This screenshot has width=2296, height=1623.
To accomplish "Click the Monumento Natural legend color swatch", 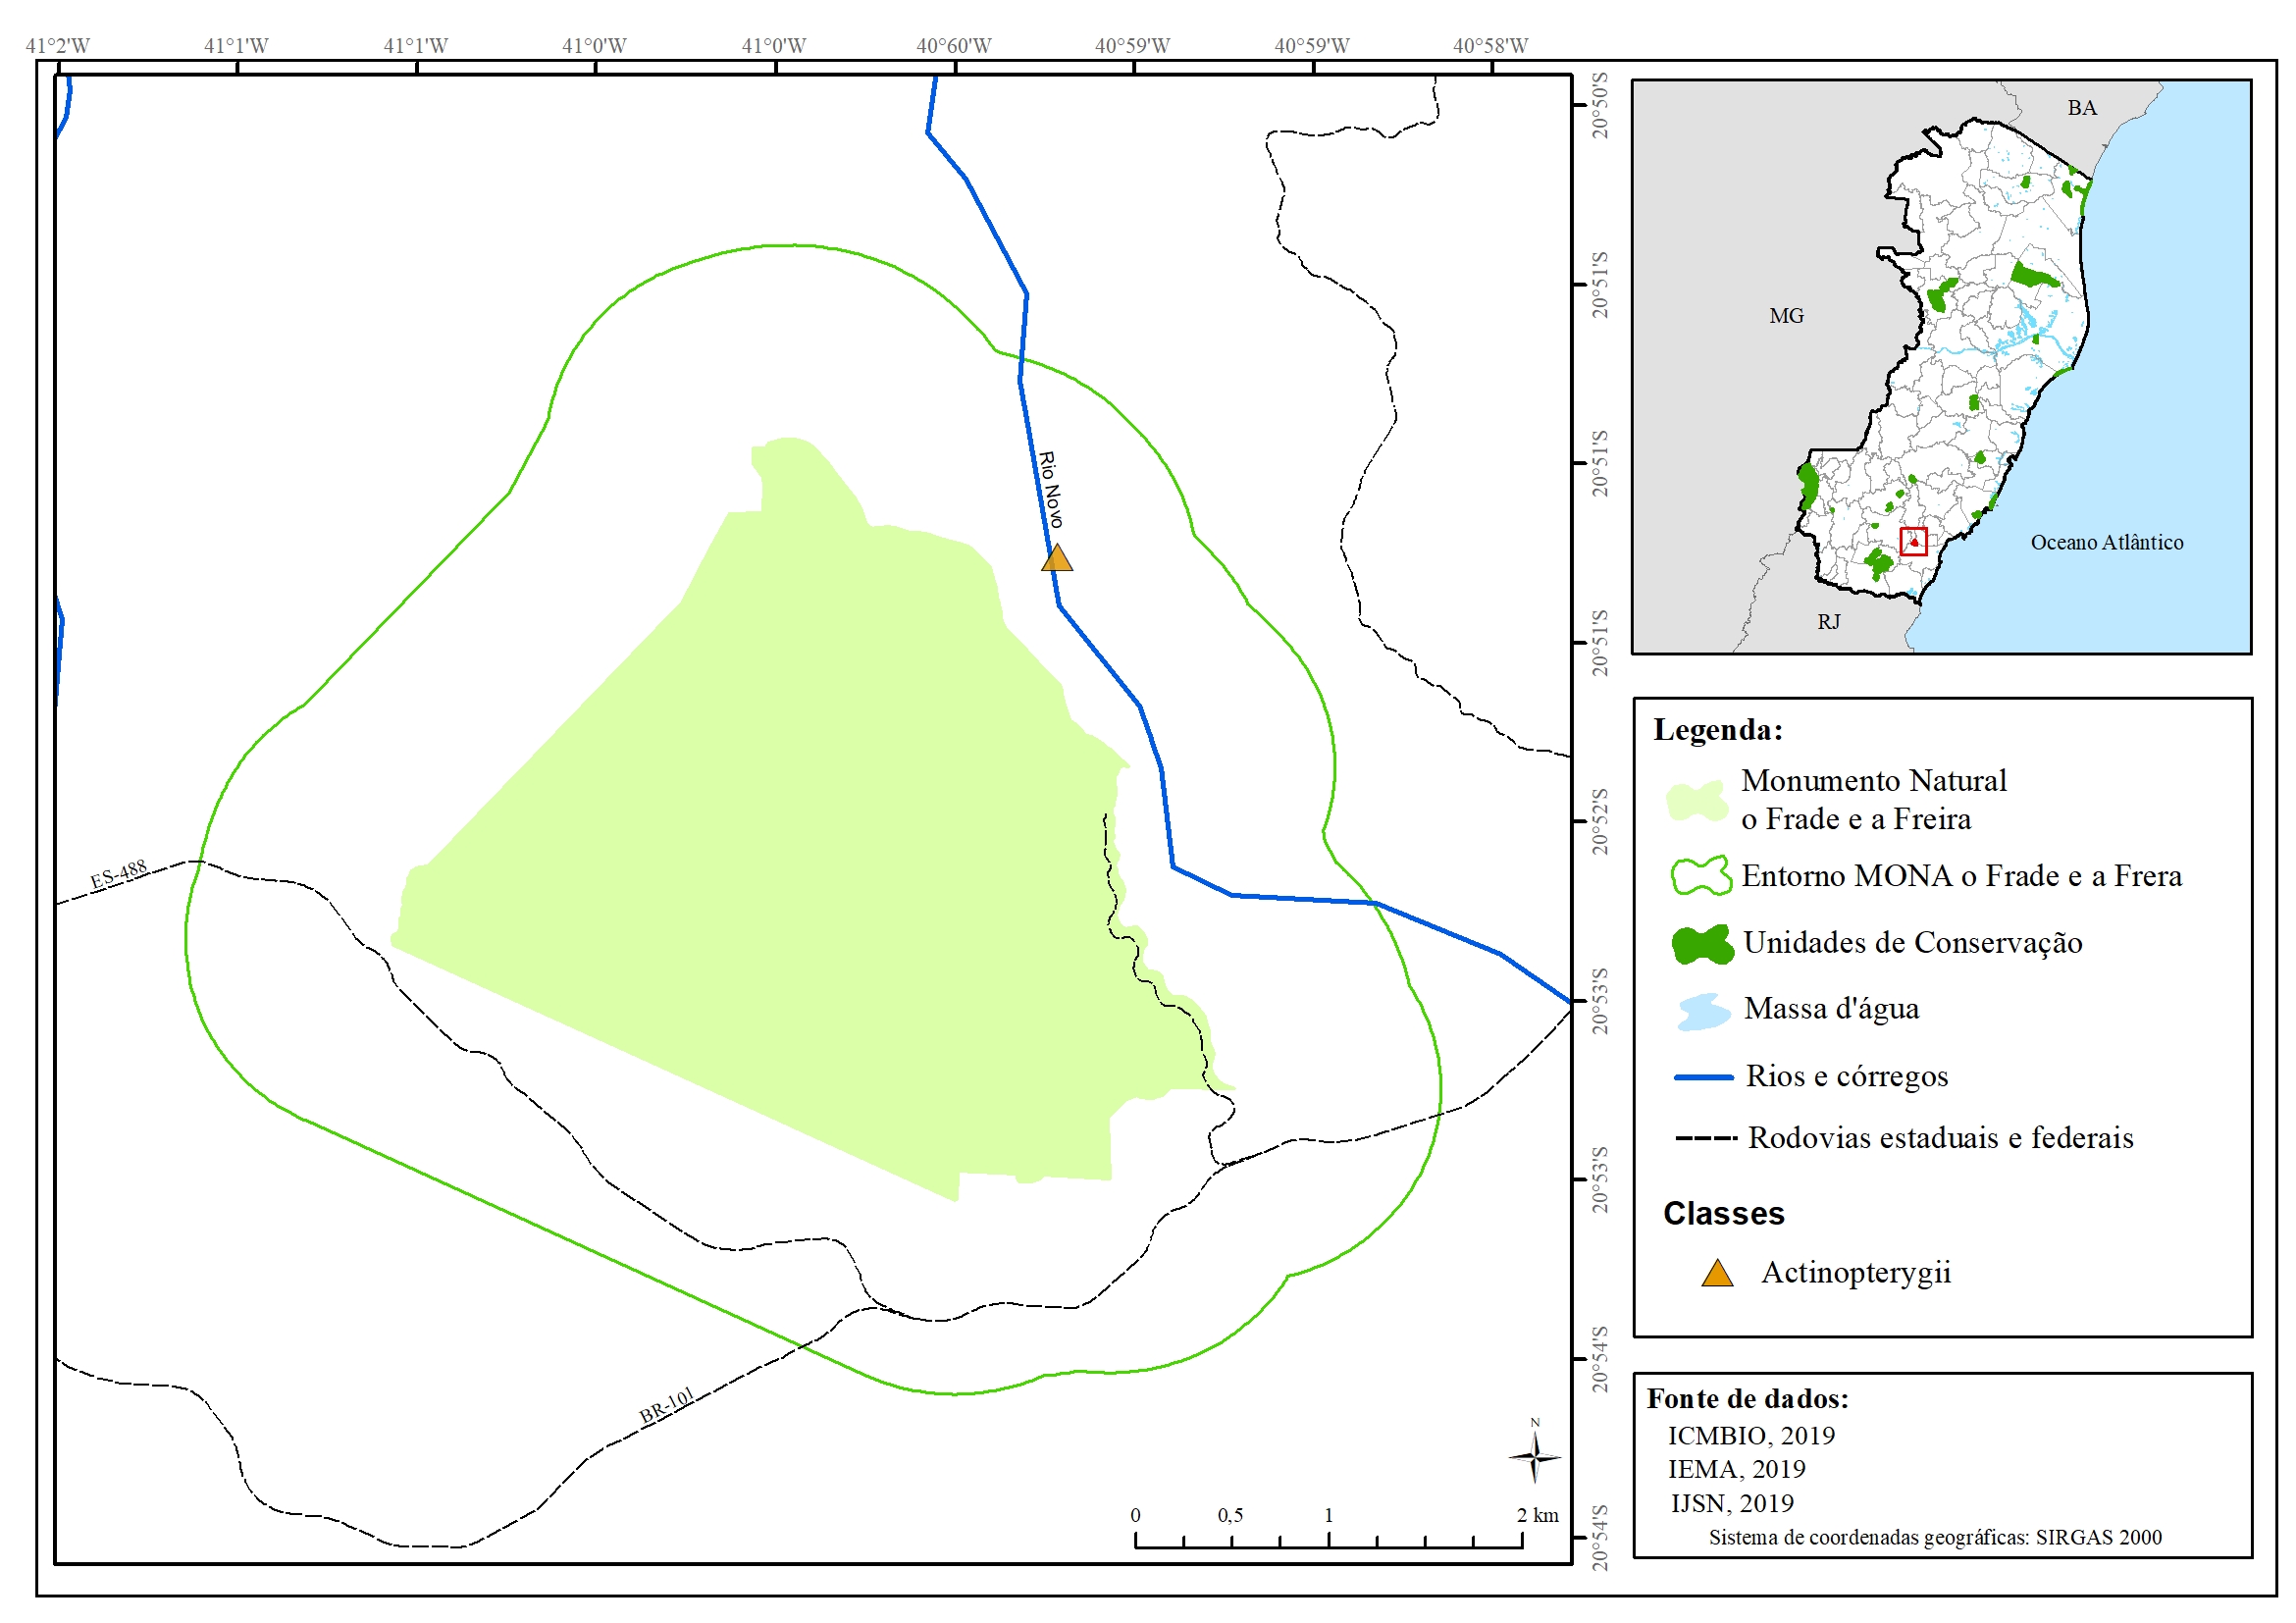I will click(1696, 801).
